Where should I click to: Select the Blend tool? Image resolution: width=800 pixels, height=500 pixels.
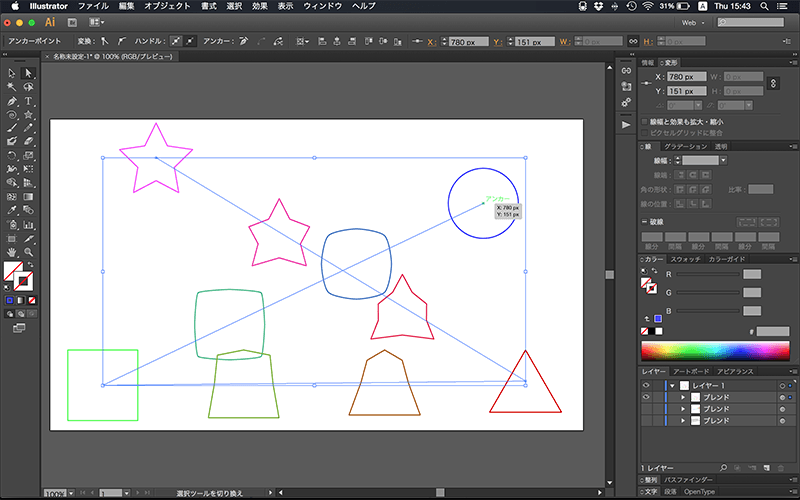(28, 210)
